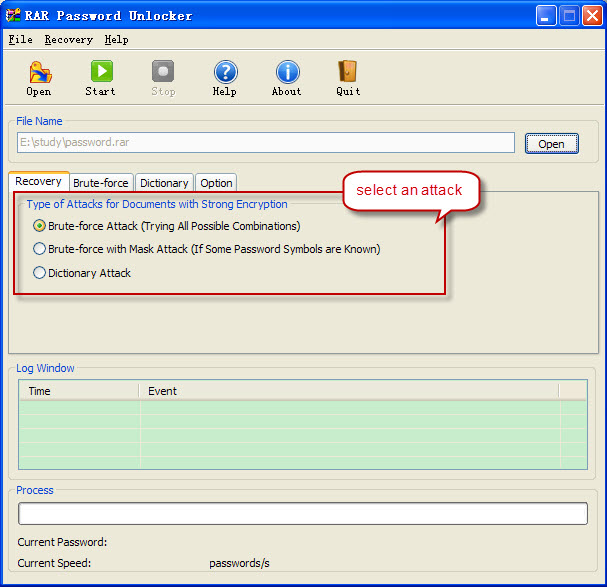The height and width of the screenshot is (587, 607).
Task: Click the Open toolbar icon
Action: (39, 78)
